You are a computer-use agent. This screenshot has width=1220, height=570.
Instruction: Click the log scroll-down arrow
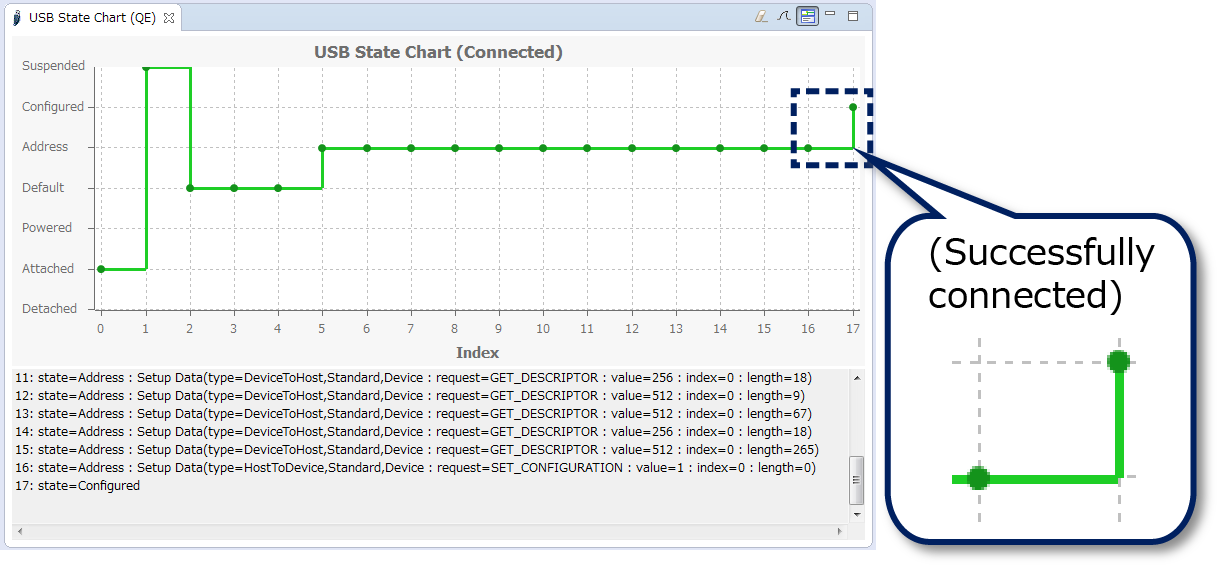[856, 514]
